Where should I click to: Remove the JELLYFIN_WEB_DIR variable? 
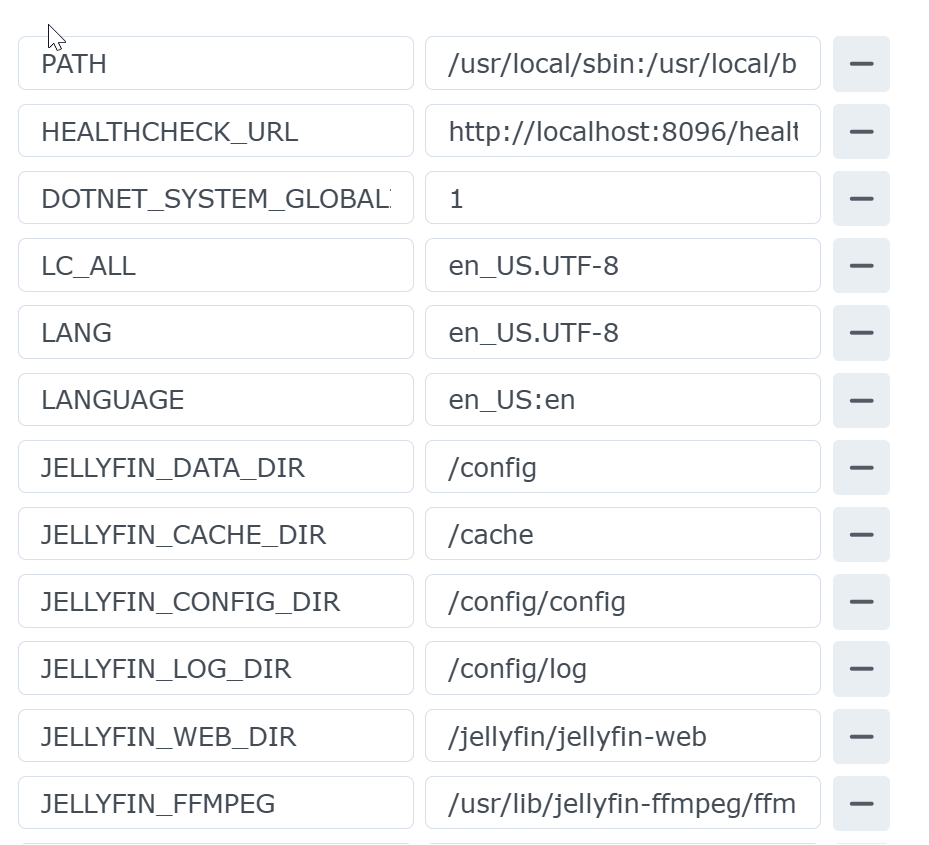(861, 736)
